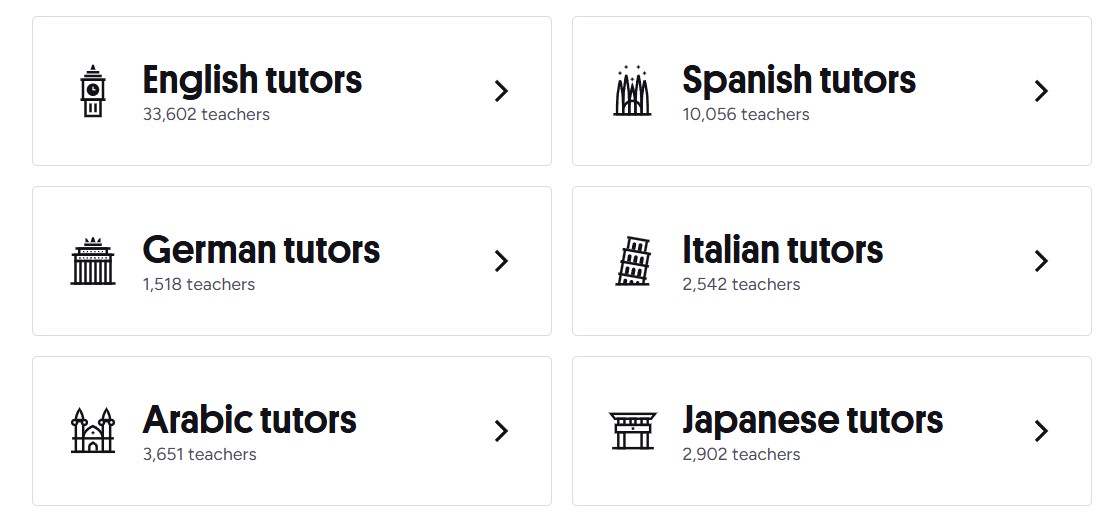This screenshot has height=517, width=1106.
Task: Open the Japanese tutors right arrow
Action: pyautogui.click(x=1041, y=431)
